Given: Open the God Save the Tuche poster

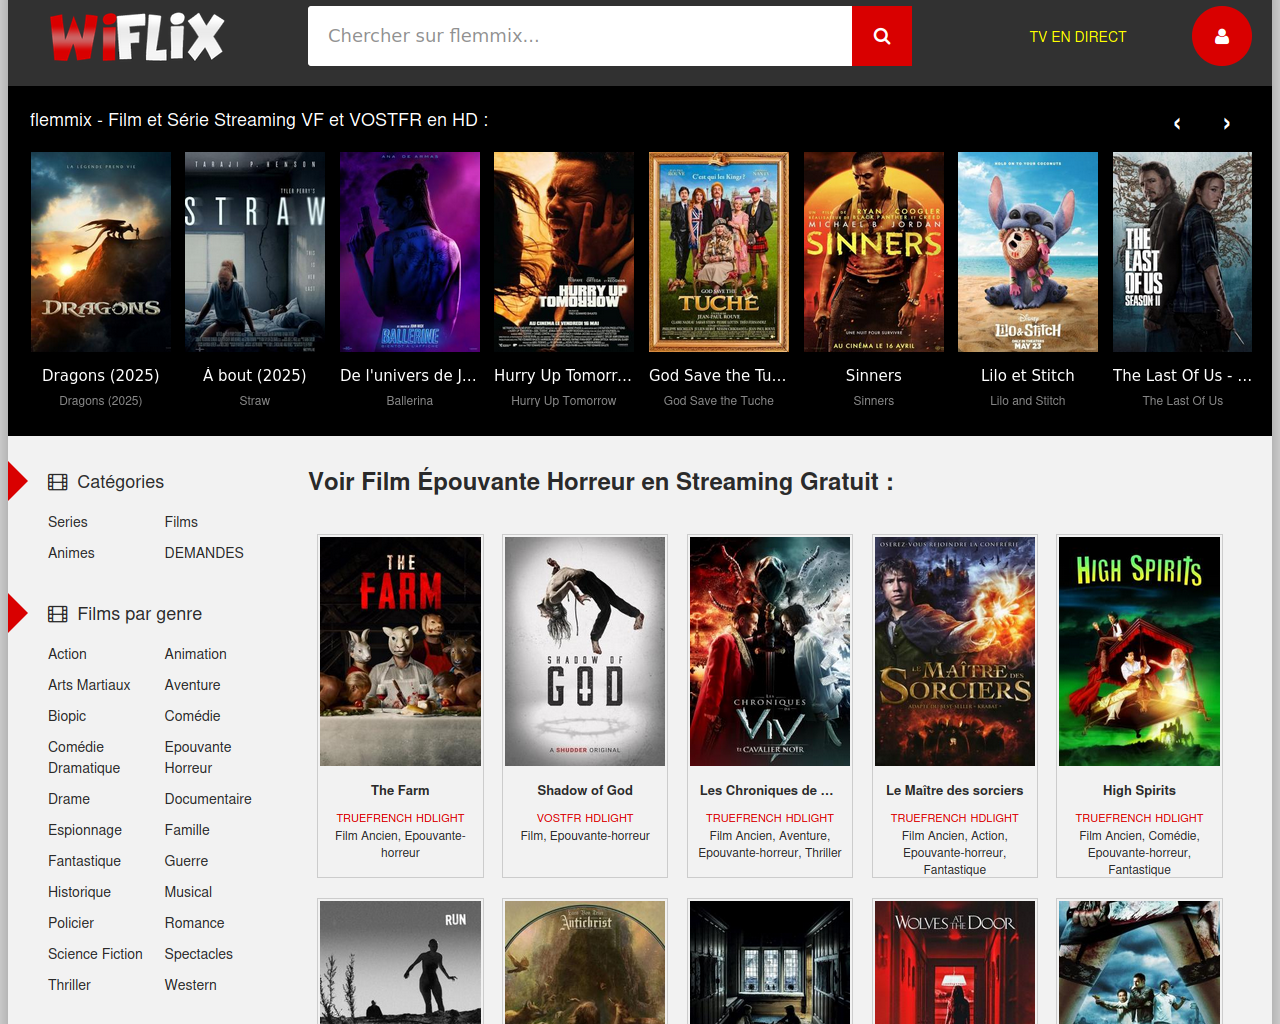Looking at the screenshot, I should 719,252.
